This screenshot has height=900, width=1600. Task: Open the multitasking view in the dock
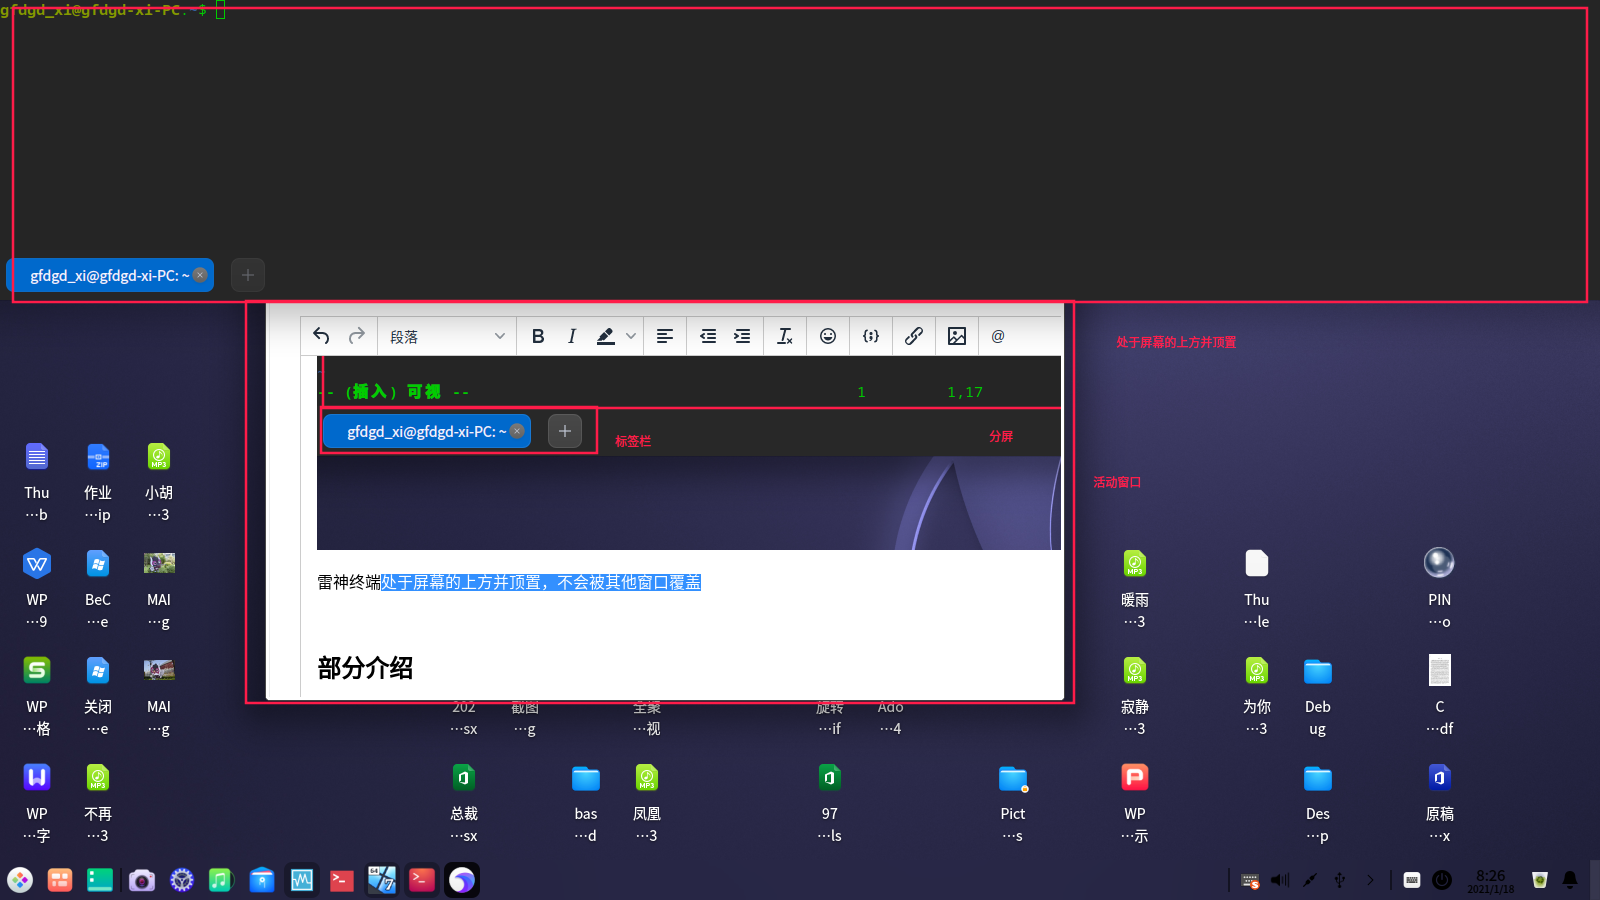[60, 880]
